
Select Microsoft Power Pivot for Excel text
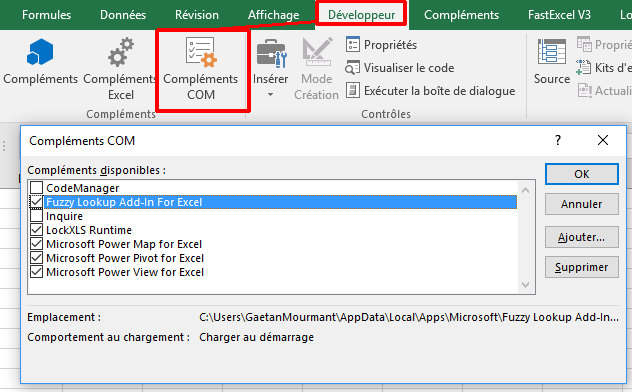tap(125, 258)
